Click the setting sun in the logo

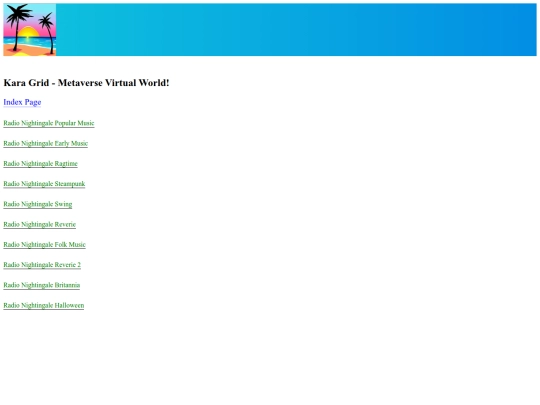click(x=28, y=32)
